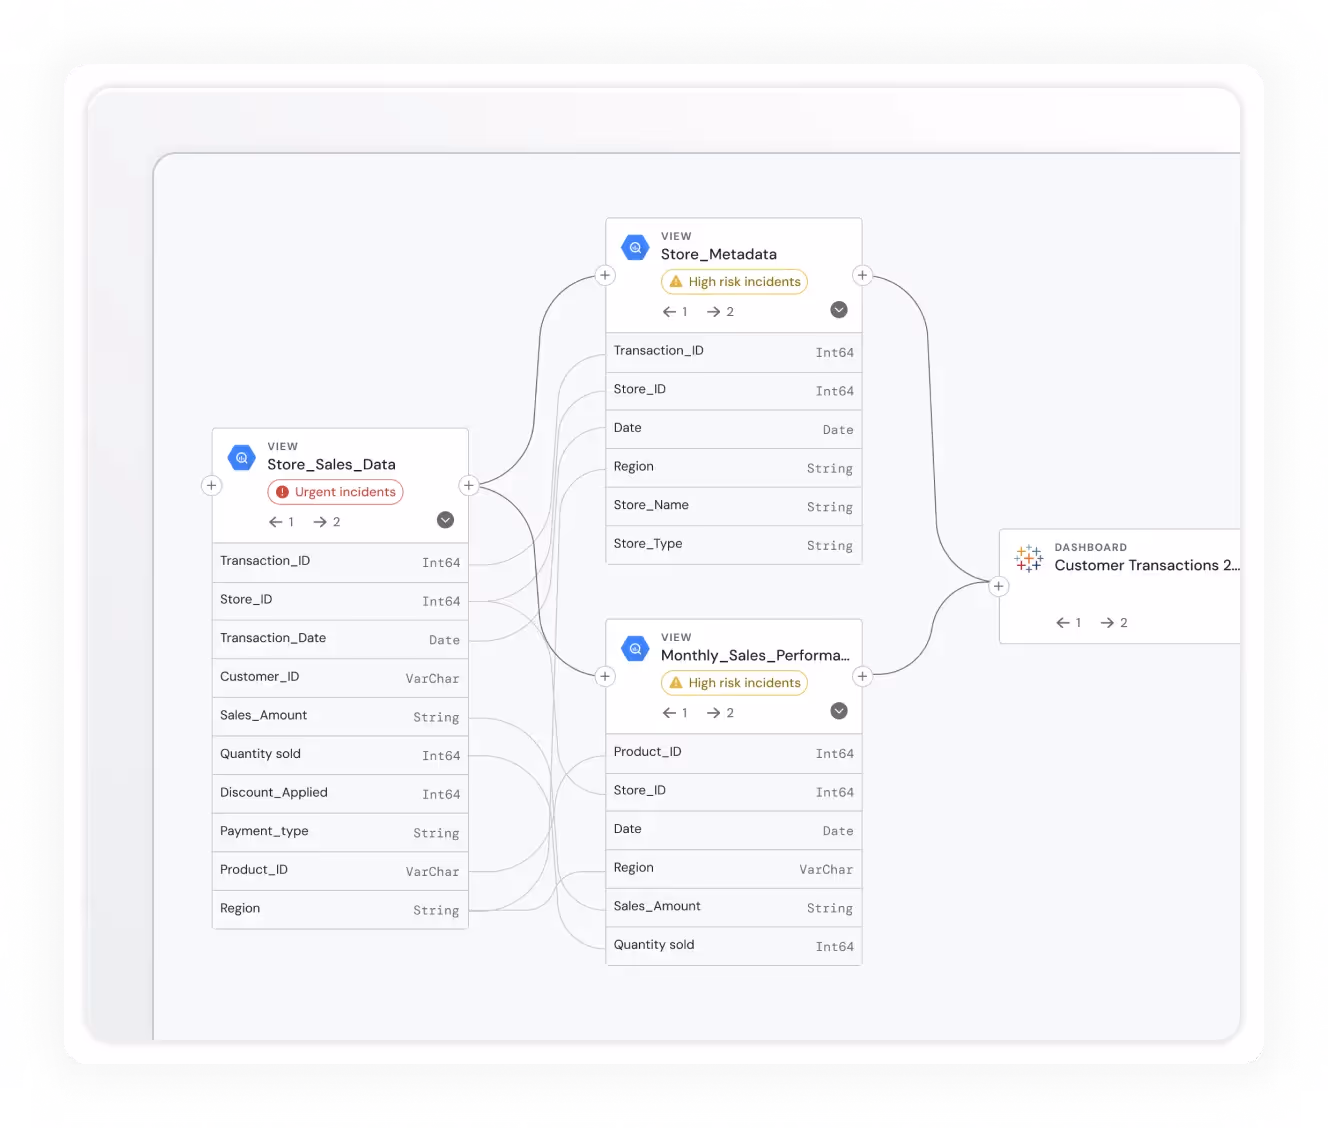
Task: Select Sales_Amount column in Monthly_Sales_Performance
Action: pos(734,908)
